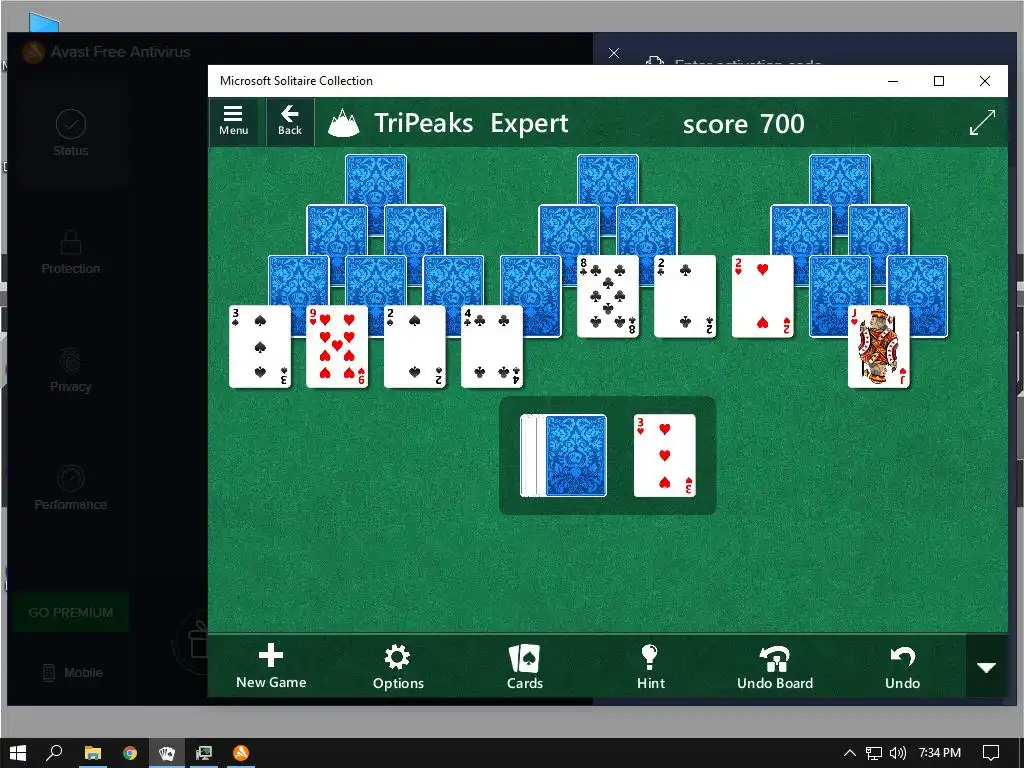The height and width of the screenshot is (768, 1024).
Task: Click the TriPeaks mountain logo icon
Action: (344, 123)
